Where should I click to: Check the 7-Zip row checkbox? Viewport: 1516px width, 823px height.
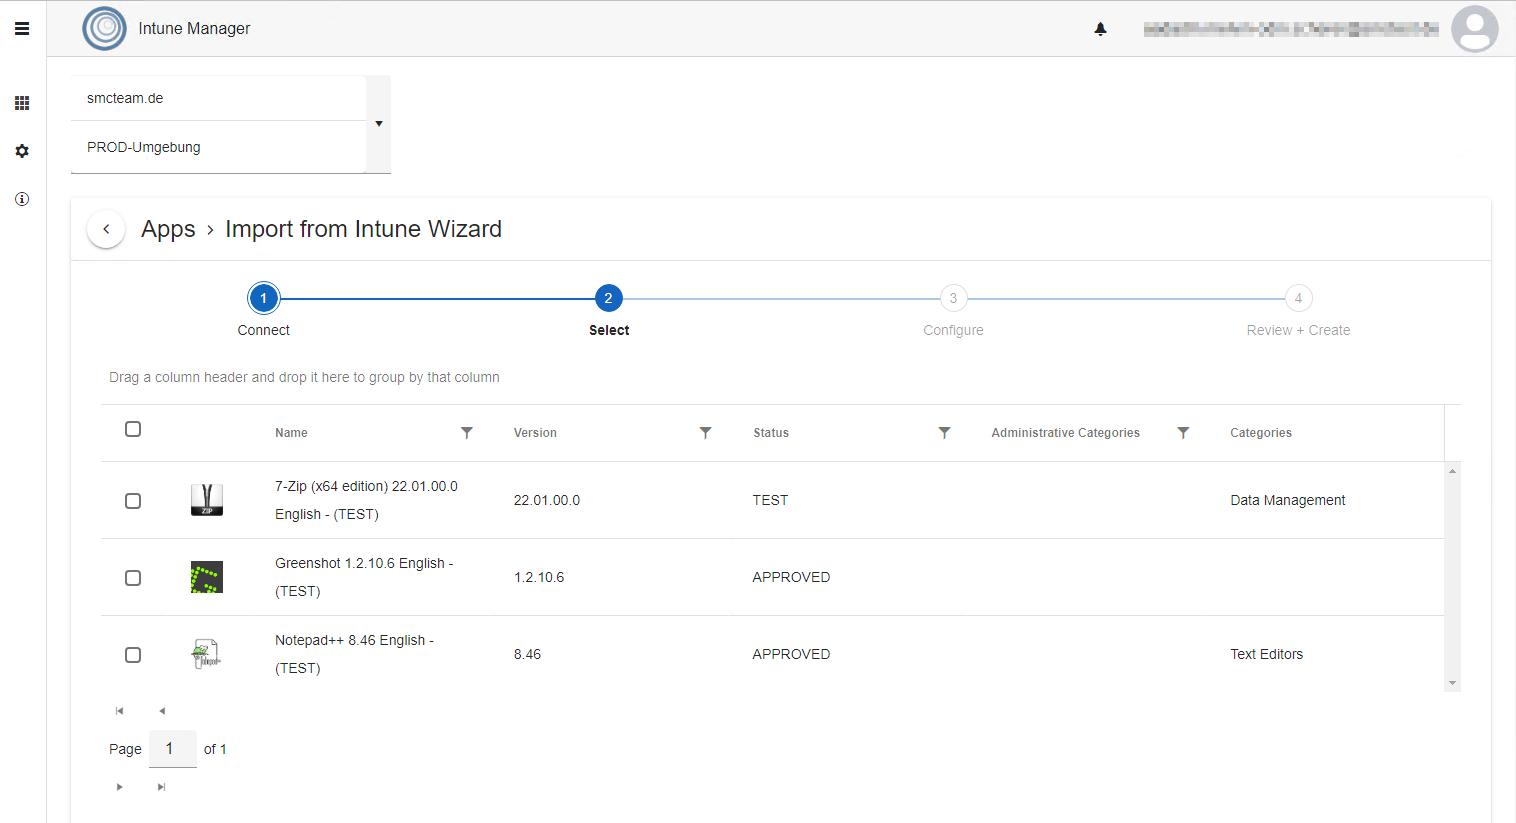[133, 501]
